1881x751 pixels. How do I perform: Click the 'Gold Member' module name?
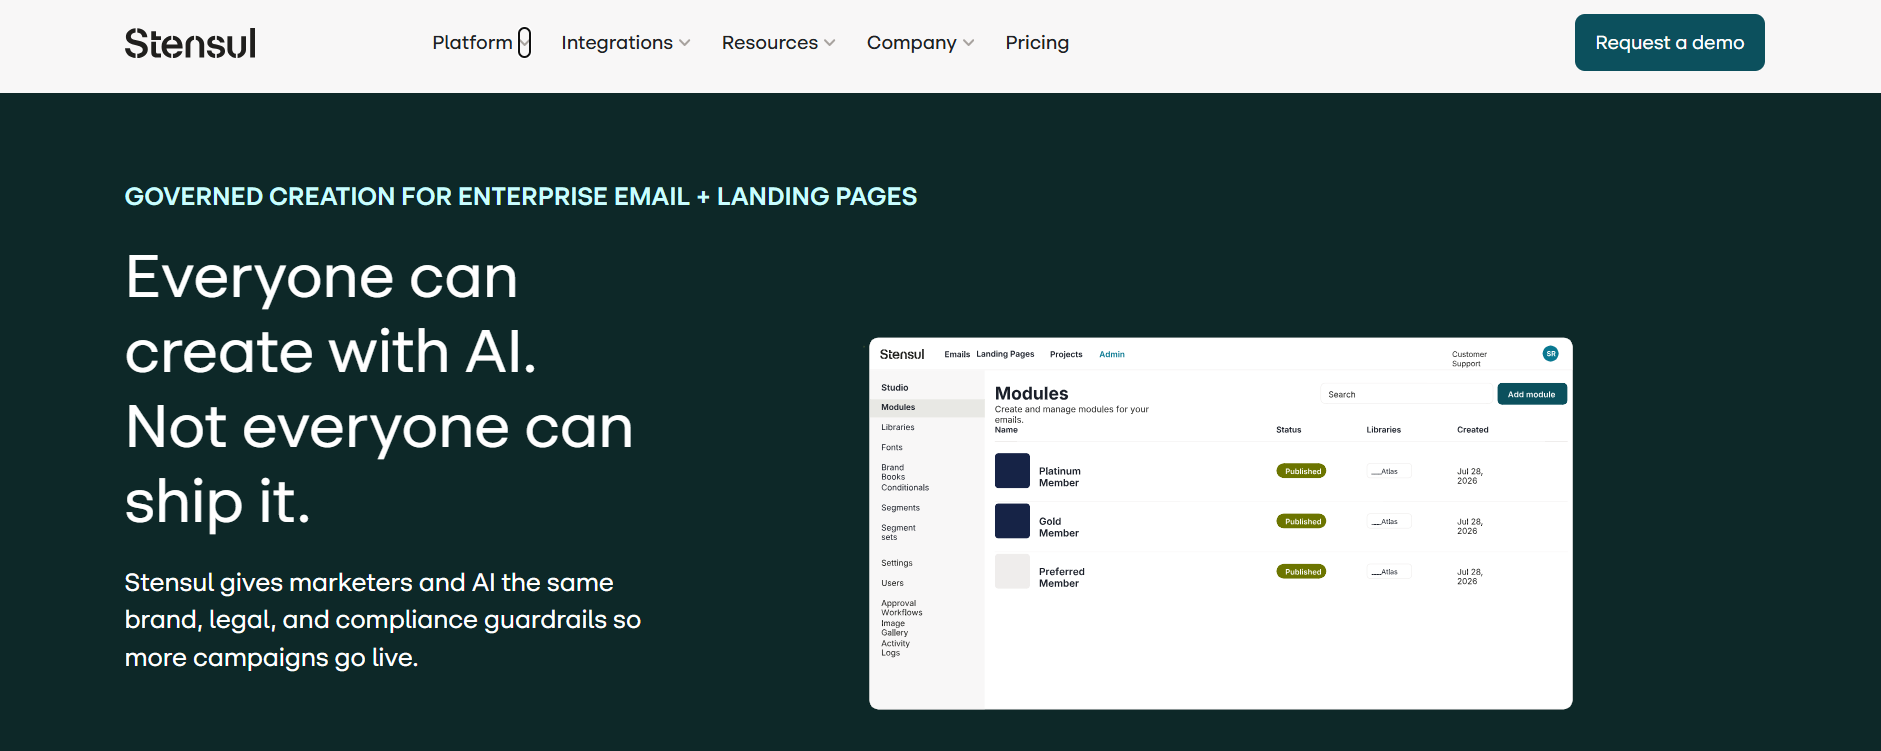click(1059, 527)
